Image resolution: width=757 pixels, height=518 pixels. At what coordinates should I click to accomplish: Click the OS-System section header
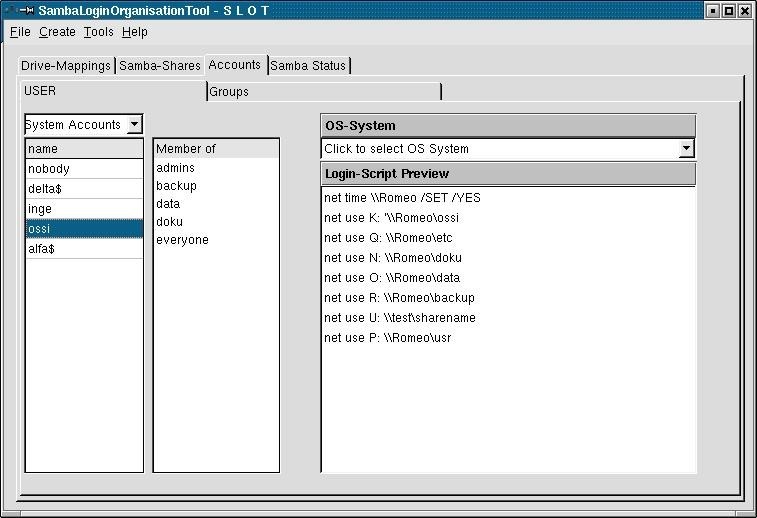click(x=508, y=126)
